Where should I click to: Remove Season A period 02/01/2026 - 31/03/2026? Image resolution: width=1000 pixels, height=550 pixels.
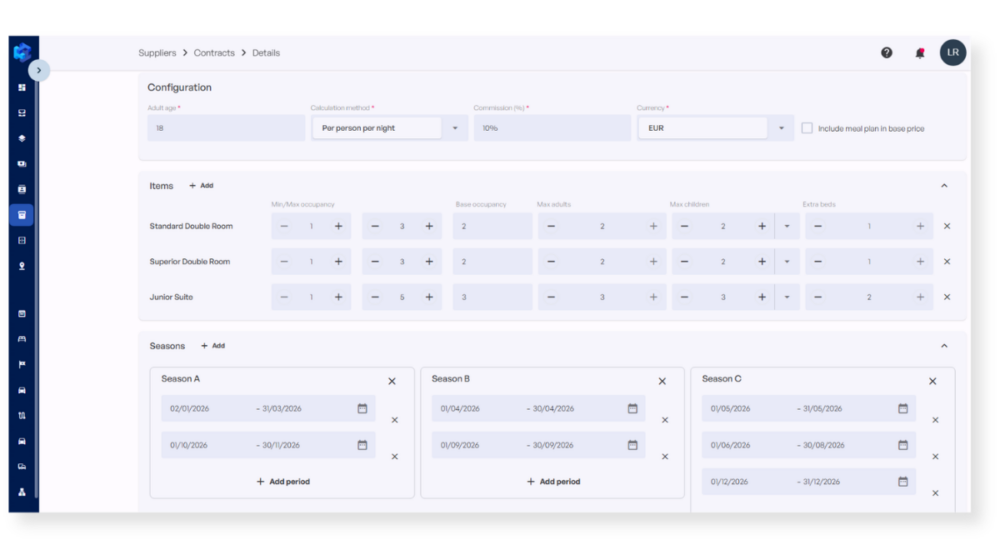click(x=395, y=420)
